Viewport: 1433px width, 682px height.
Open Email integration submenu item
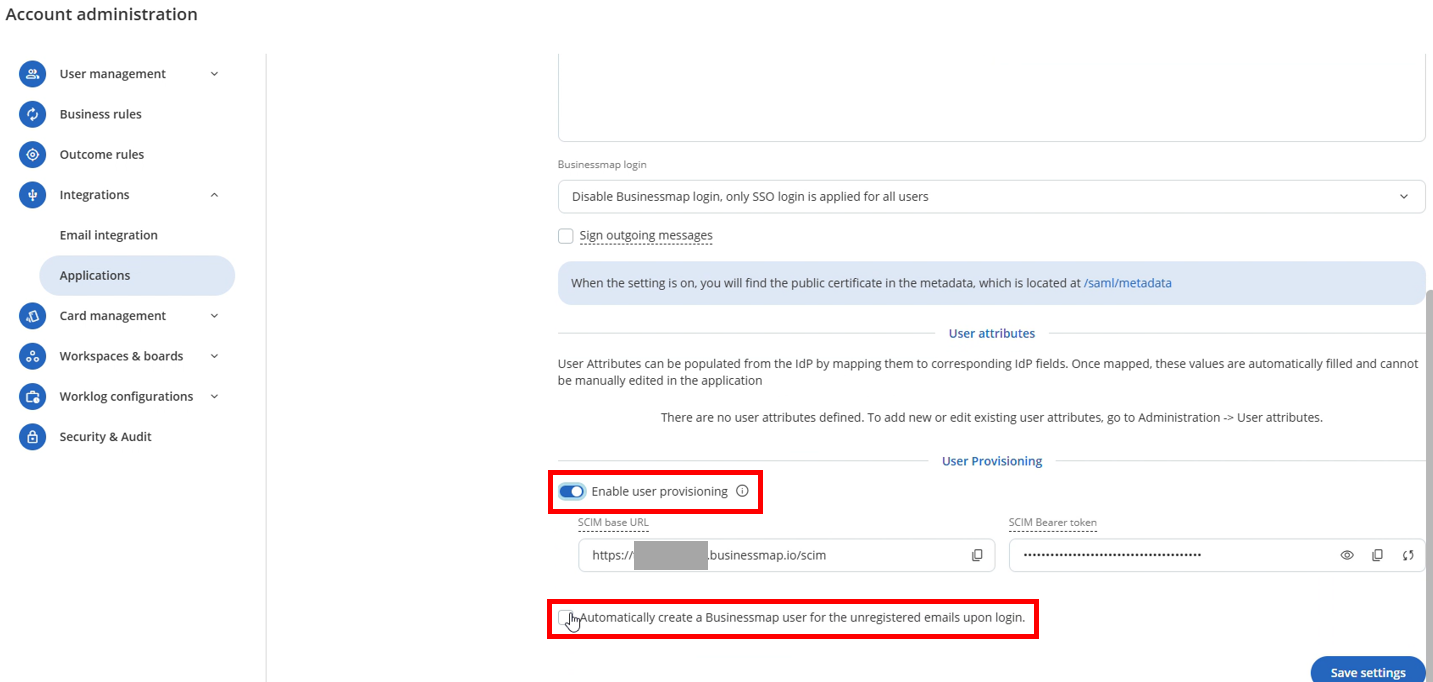109,235
